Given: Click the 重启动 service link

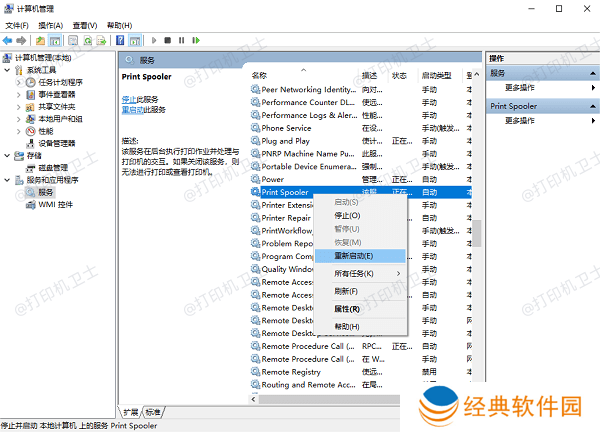Looking at the screenshot, I should pyautogui.click(x=131, y=110).
